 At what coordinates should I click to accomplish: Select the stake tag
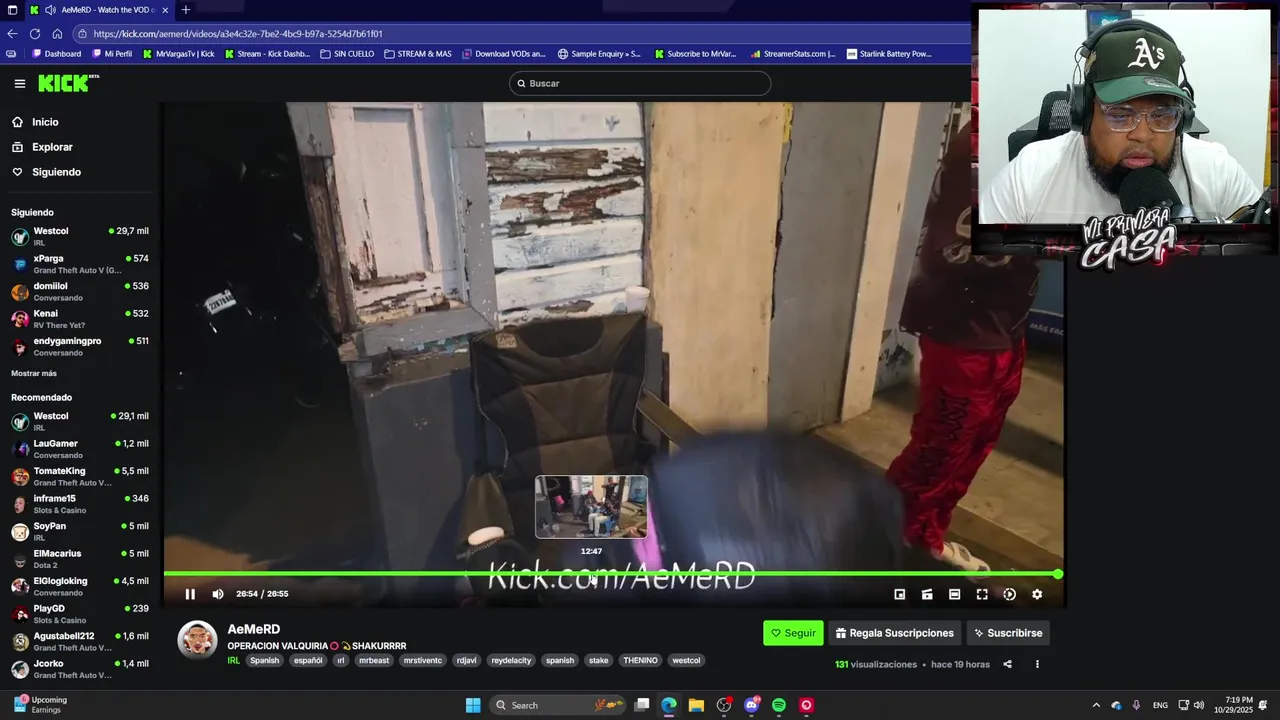click(598, 661)
